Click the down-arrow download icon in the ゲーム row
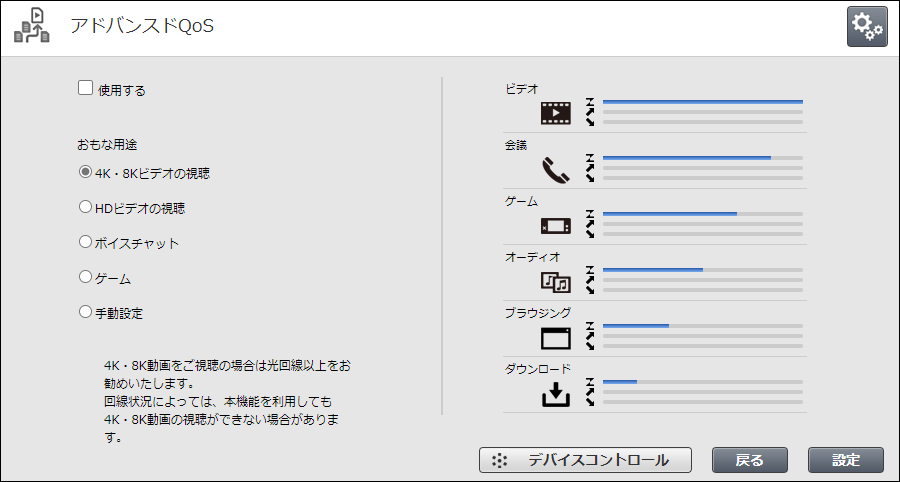Image resolution: width=900 pixels, height=482 pixels. [590, 234]
